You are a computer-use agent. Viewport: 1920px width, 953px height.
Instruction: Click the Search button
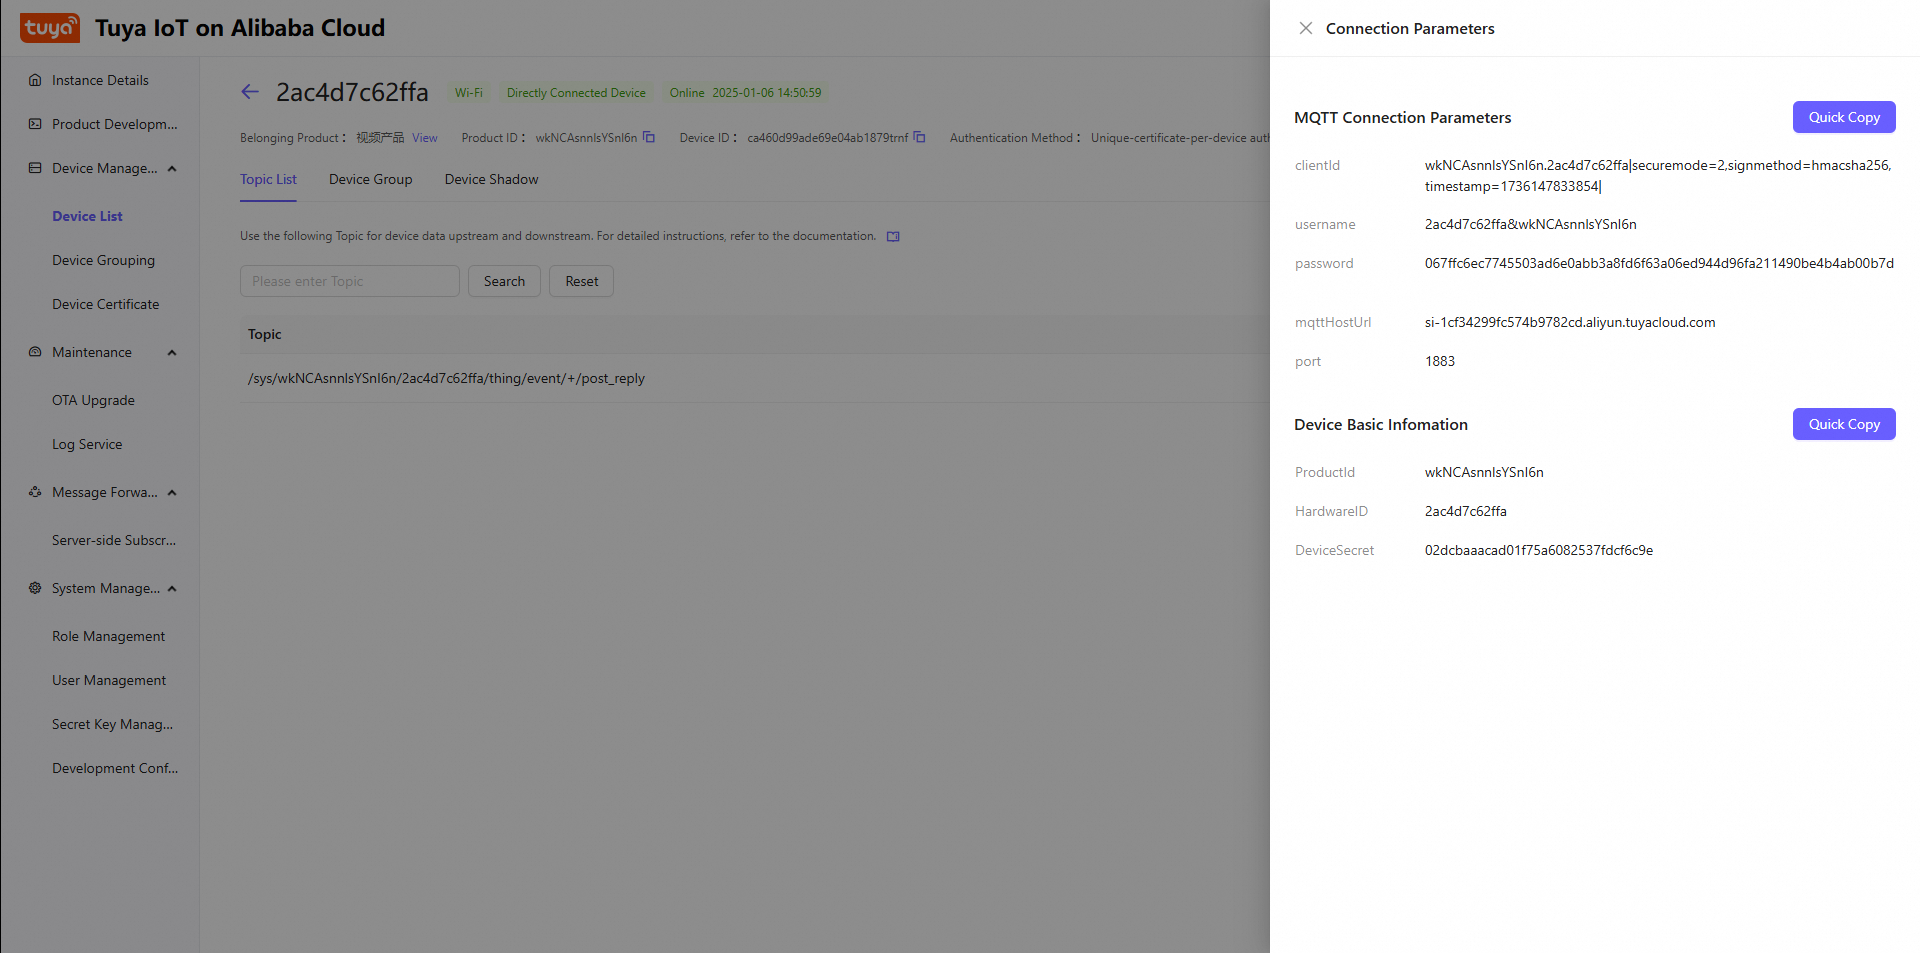[x=504, y=281]
